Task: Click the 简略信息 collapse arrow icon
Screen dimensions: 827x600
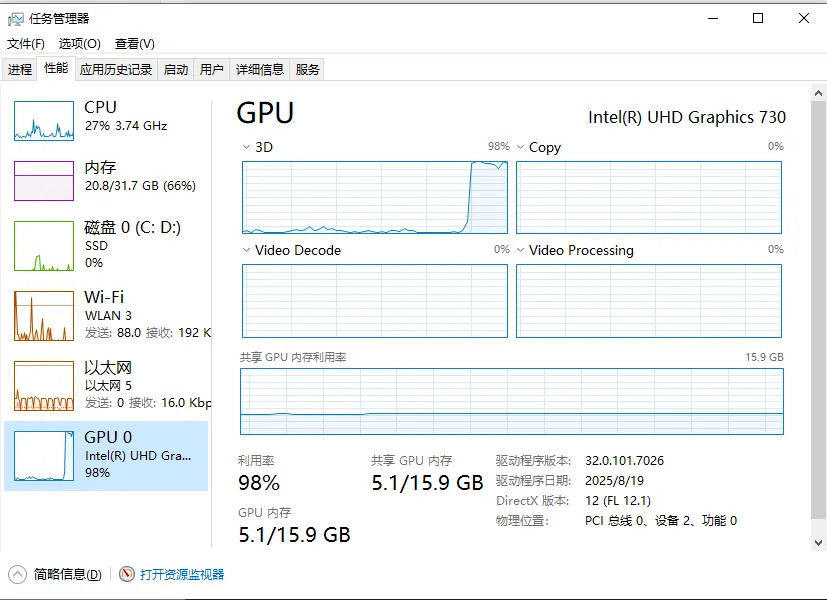Action: click(17, 574)
